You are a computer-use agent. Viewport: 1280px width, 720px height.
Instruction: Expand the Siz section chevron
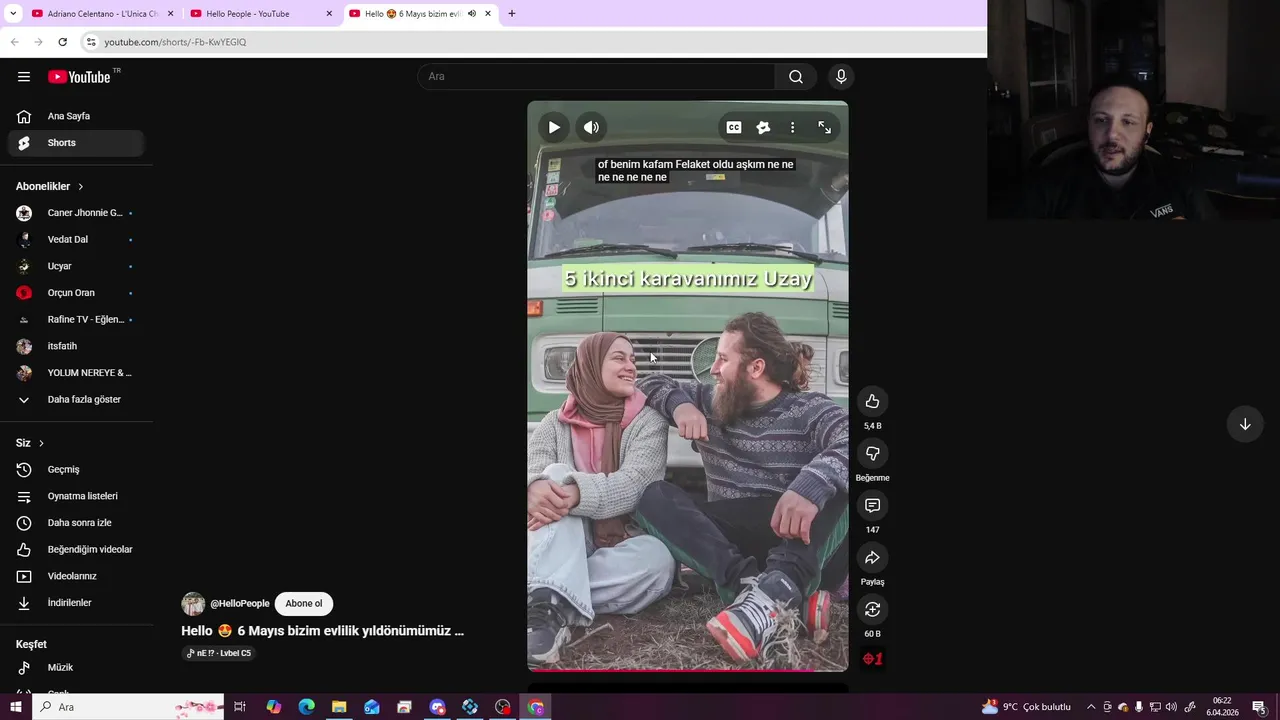click(x=41, y=443)
